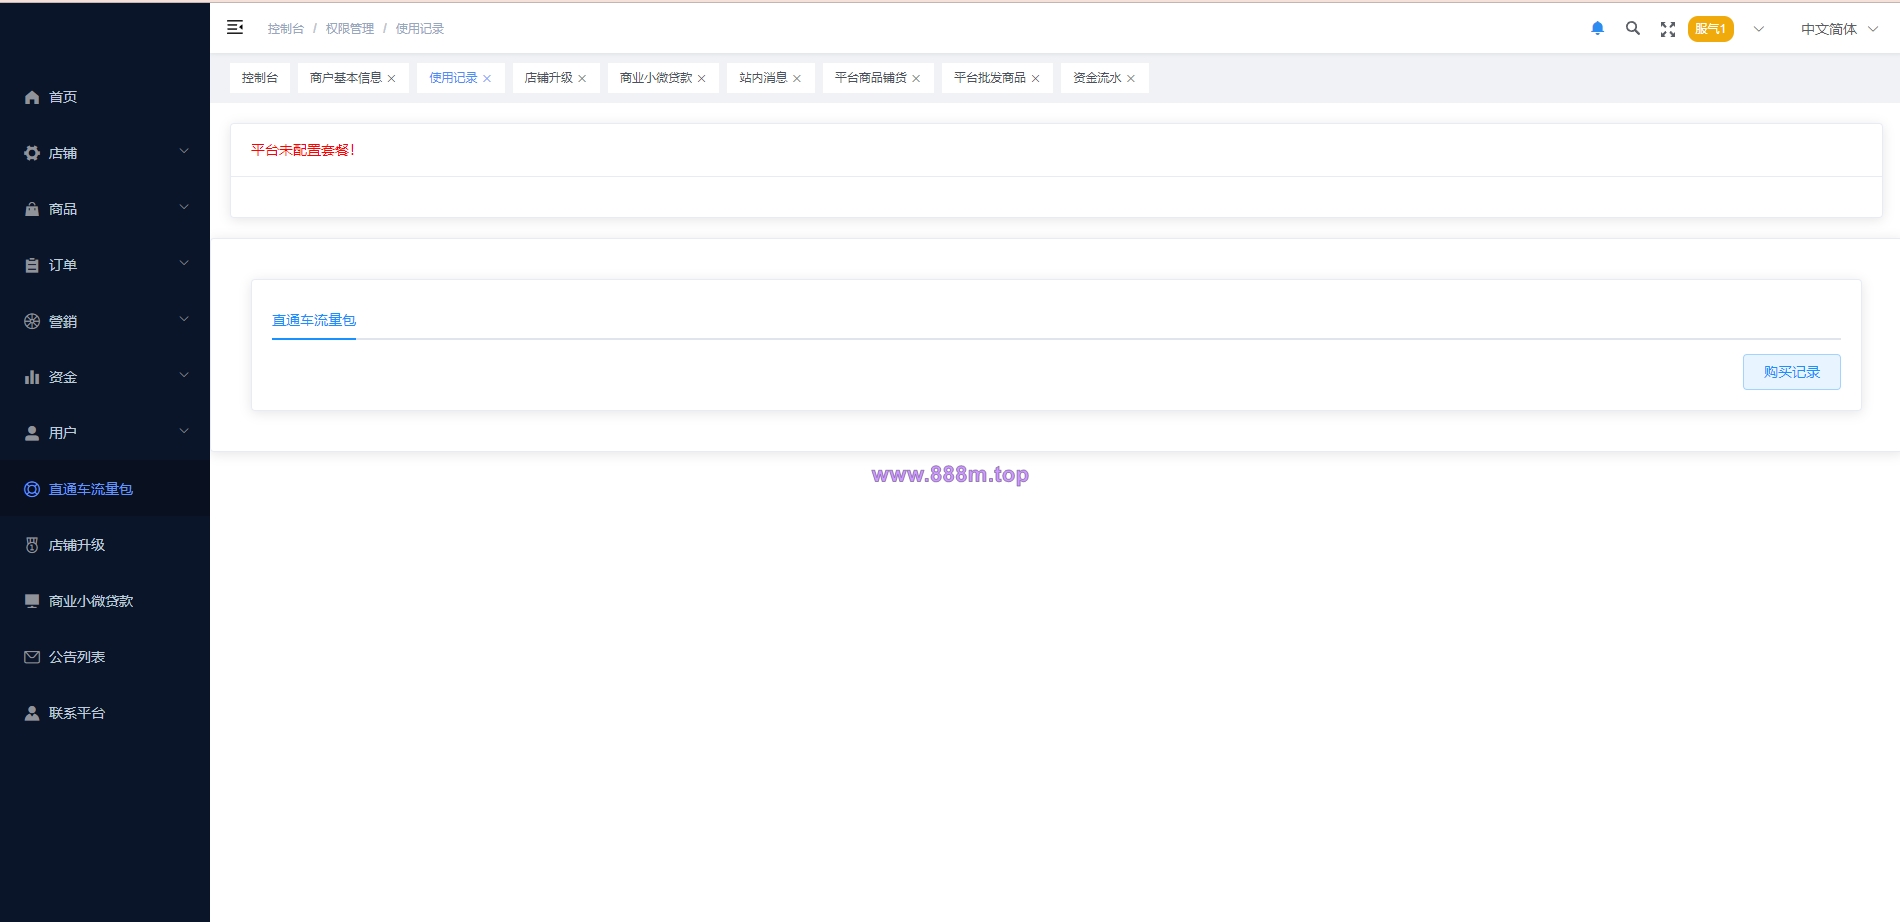Click the 购买记录 button
This screenshot has width=1900, height=922.
click(1792, 372)
